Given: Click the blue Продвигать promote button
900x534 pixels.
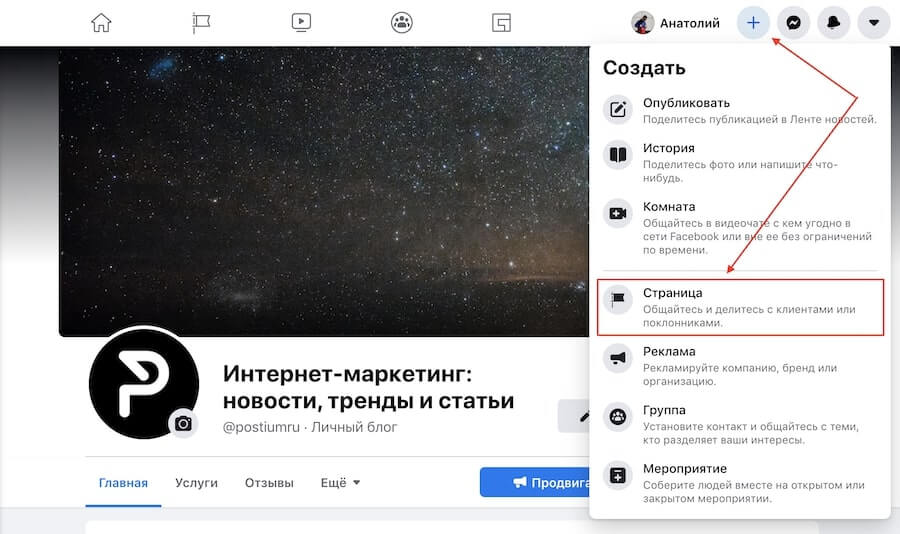Looking at the screenshot, I should [534, 482].
